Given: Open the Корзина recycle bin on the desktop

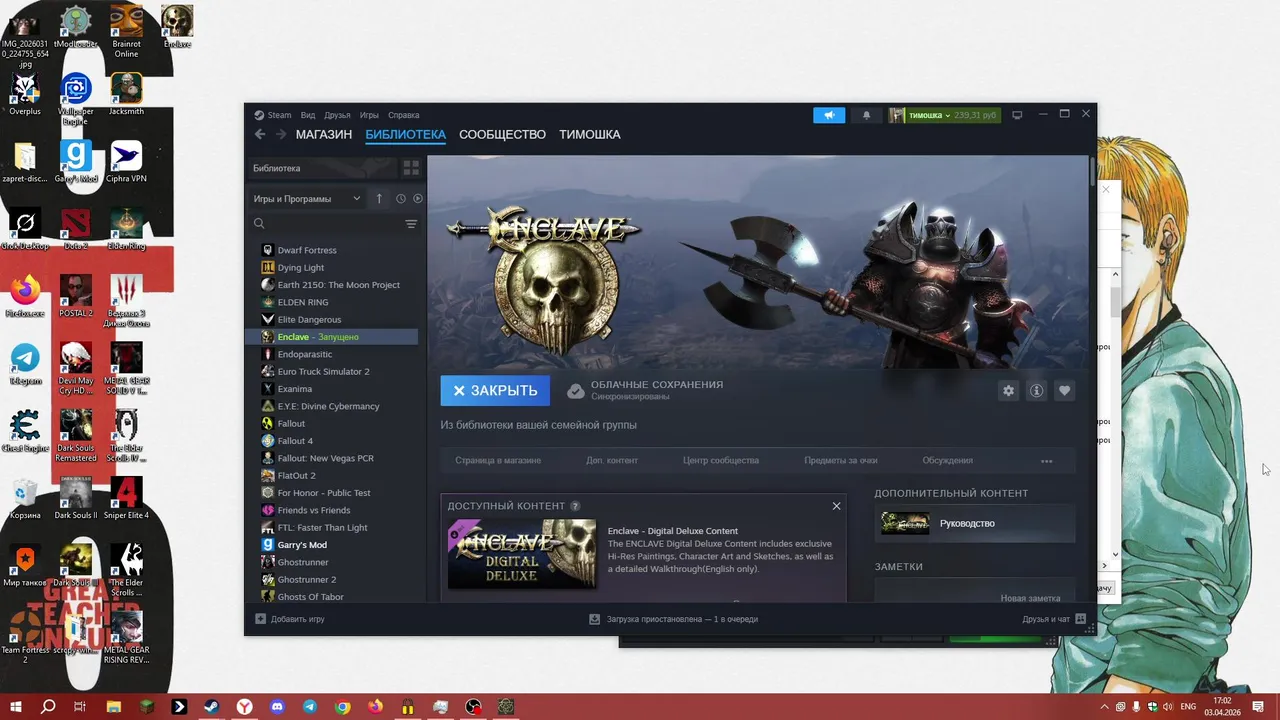Looking at the screenshot, I should tap(25, 498).
